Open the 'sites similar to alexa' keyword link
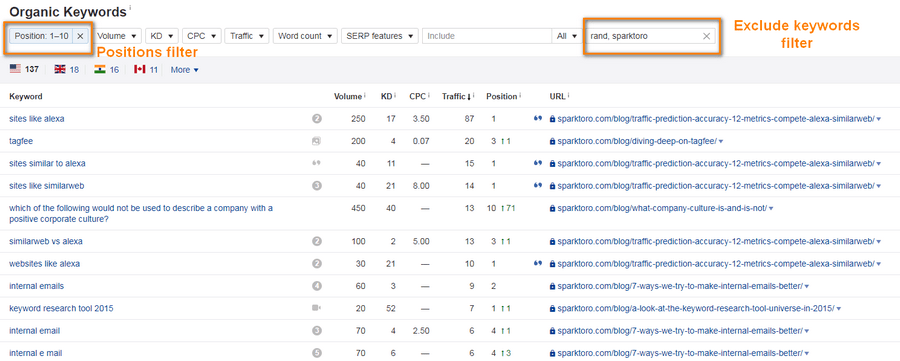The image size is (900, 361). coord(47,164)
